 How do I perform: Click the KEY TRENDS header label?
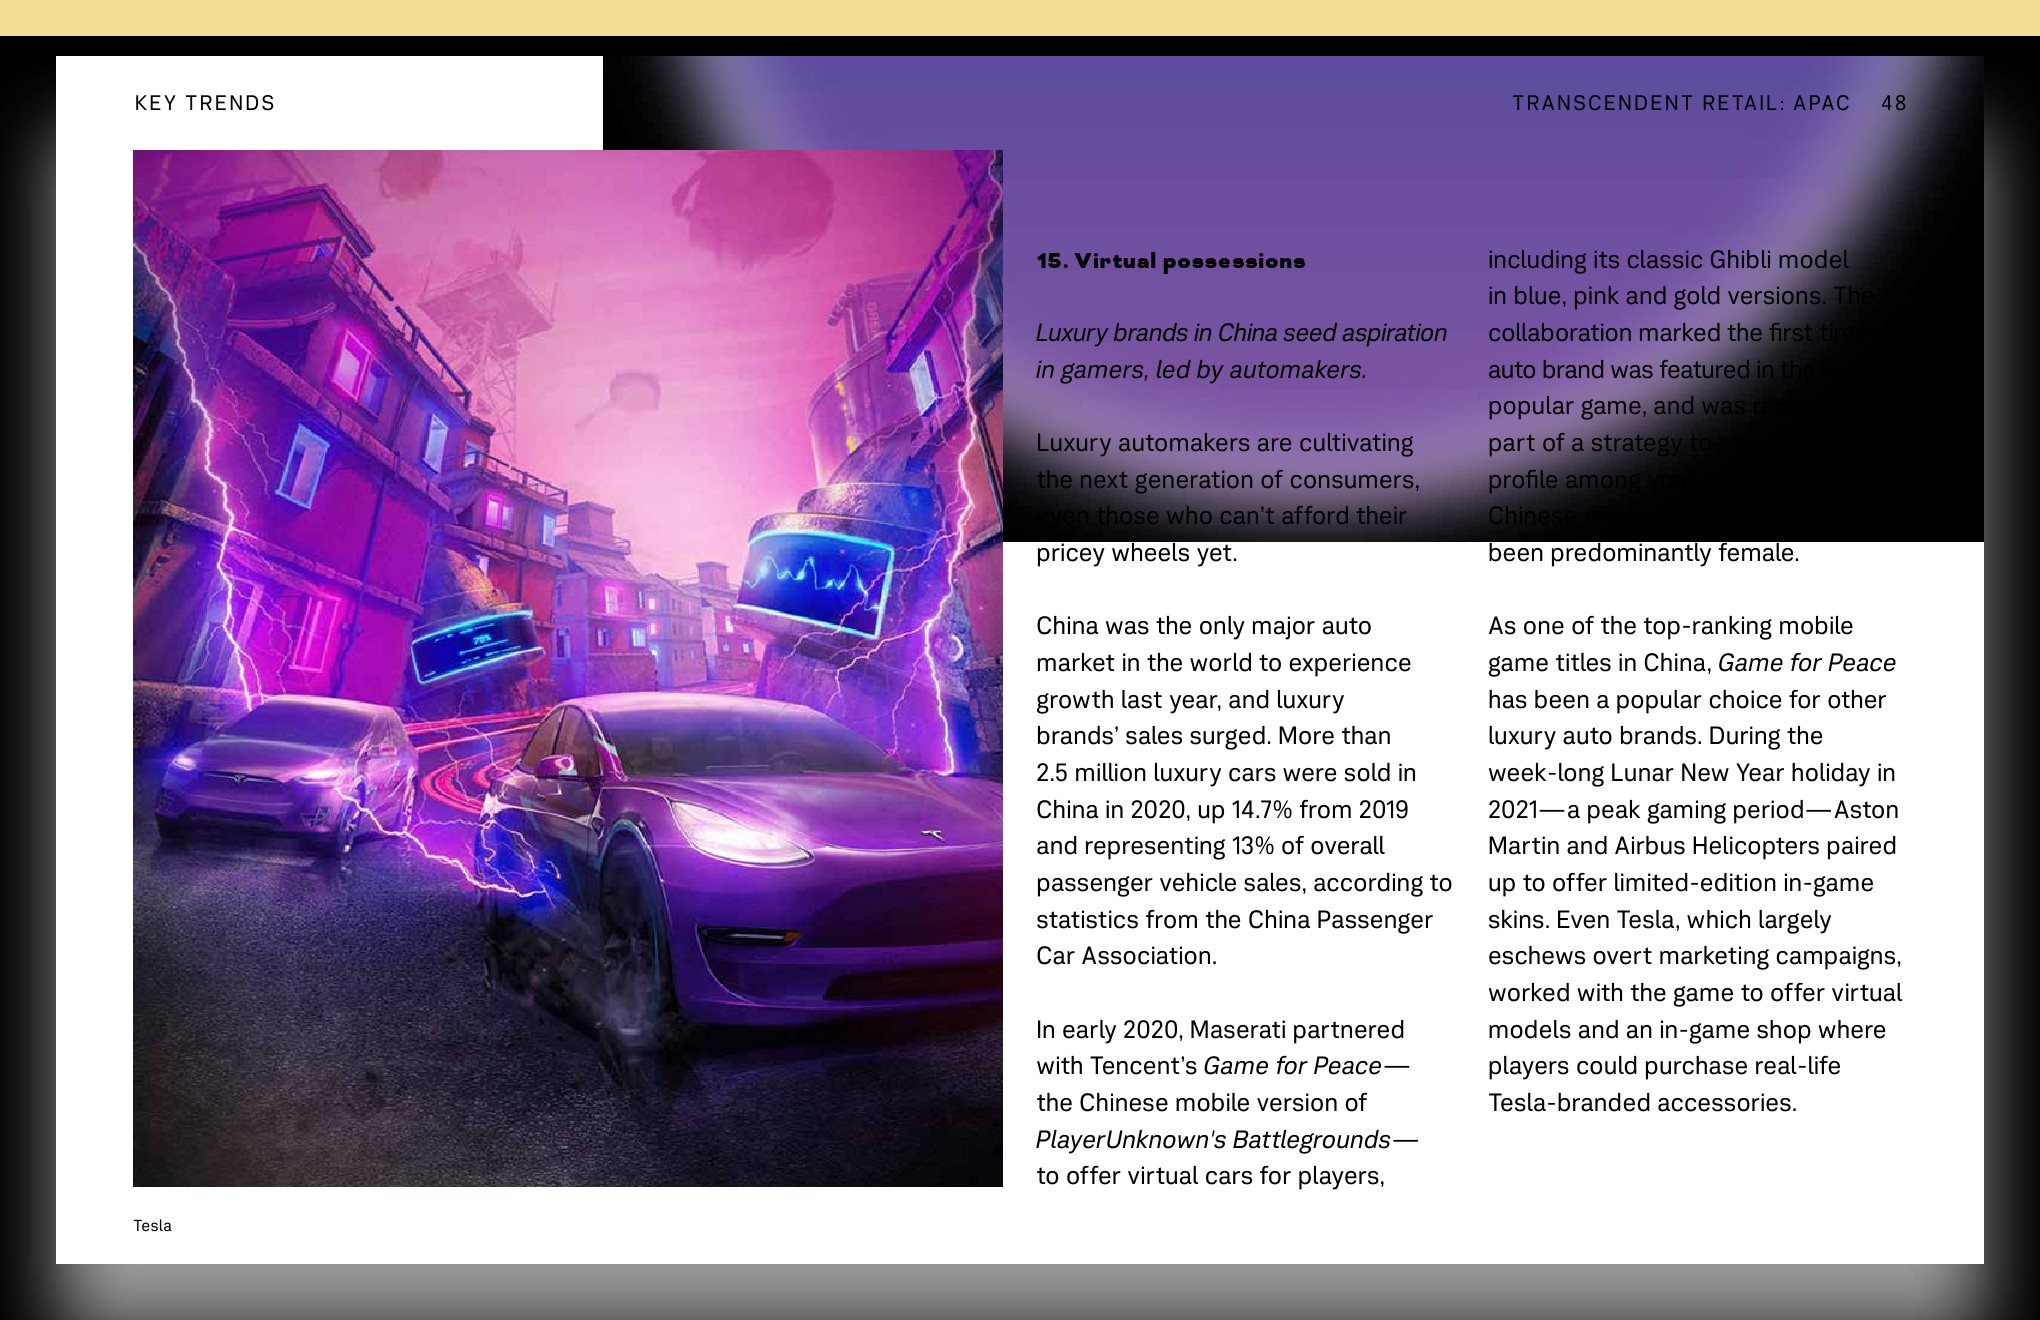[204, 103]
